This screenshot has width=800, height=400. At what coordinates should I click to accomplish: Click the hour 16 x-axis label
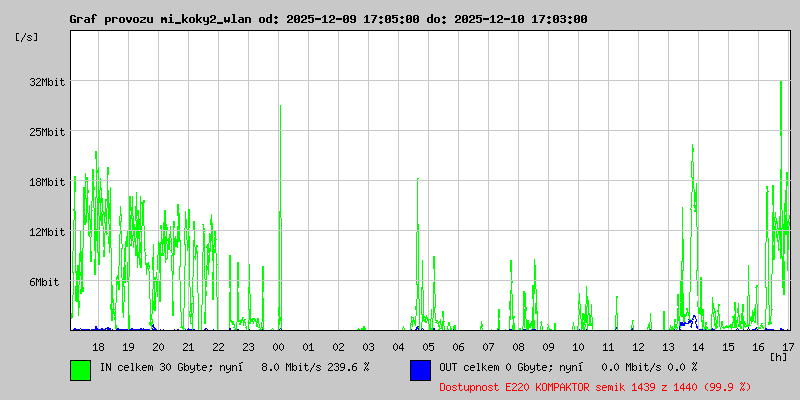point(759,347)
